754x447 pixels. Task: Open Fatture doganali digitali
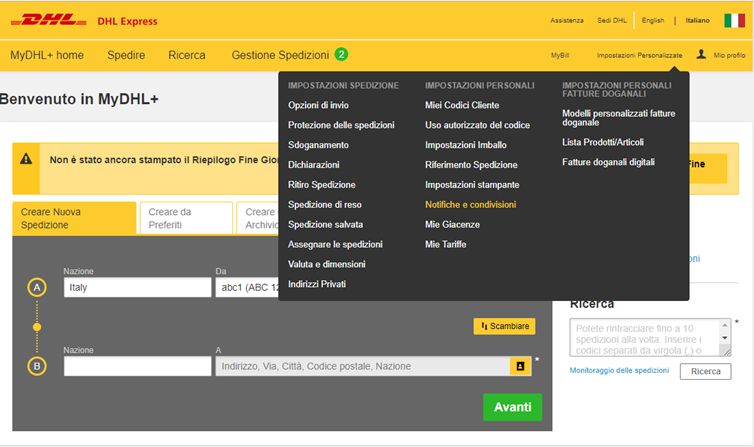click(608, 162)
